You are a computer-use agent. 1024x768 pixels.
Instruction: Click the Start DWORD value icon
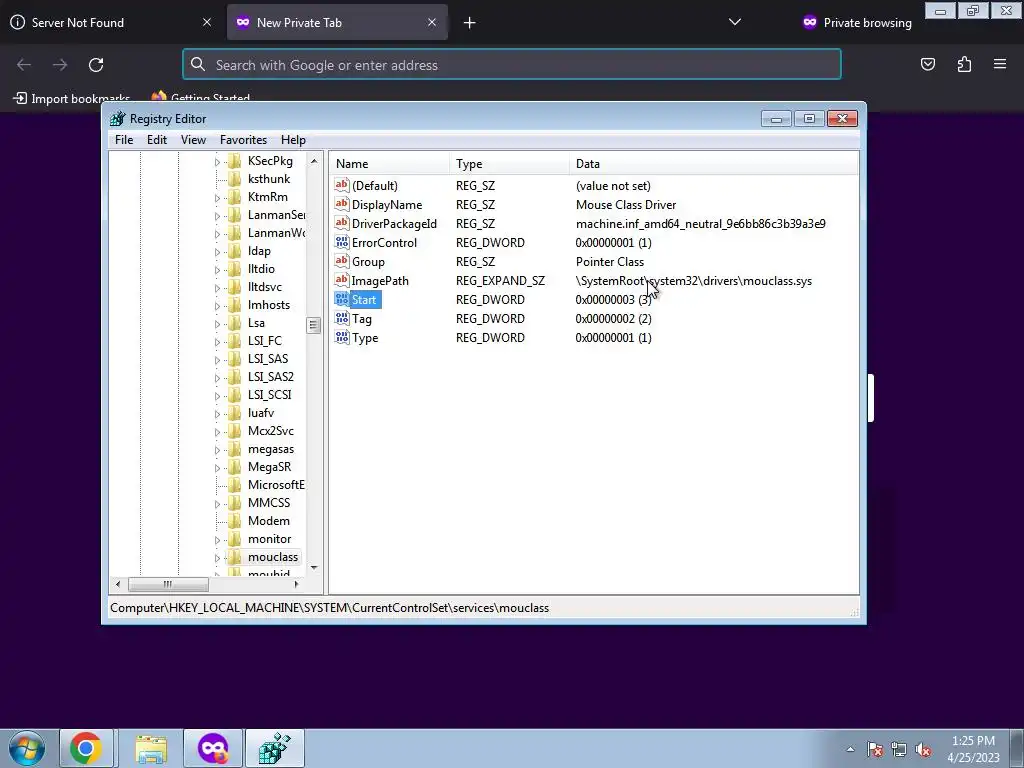pos(342,299)
